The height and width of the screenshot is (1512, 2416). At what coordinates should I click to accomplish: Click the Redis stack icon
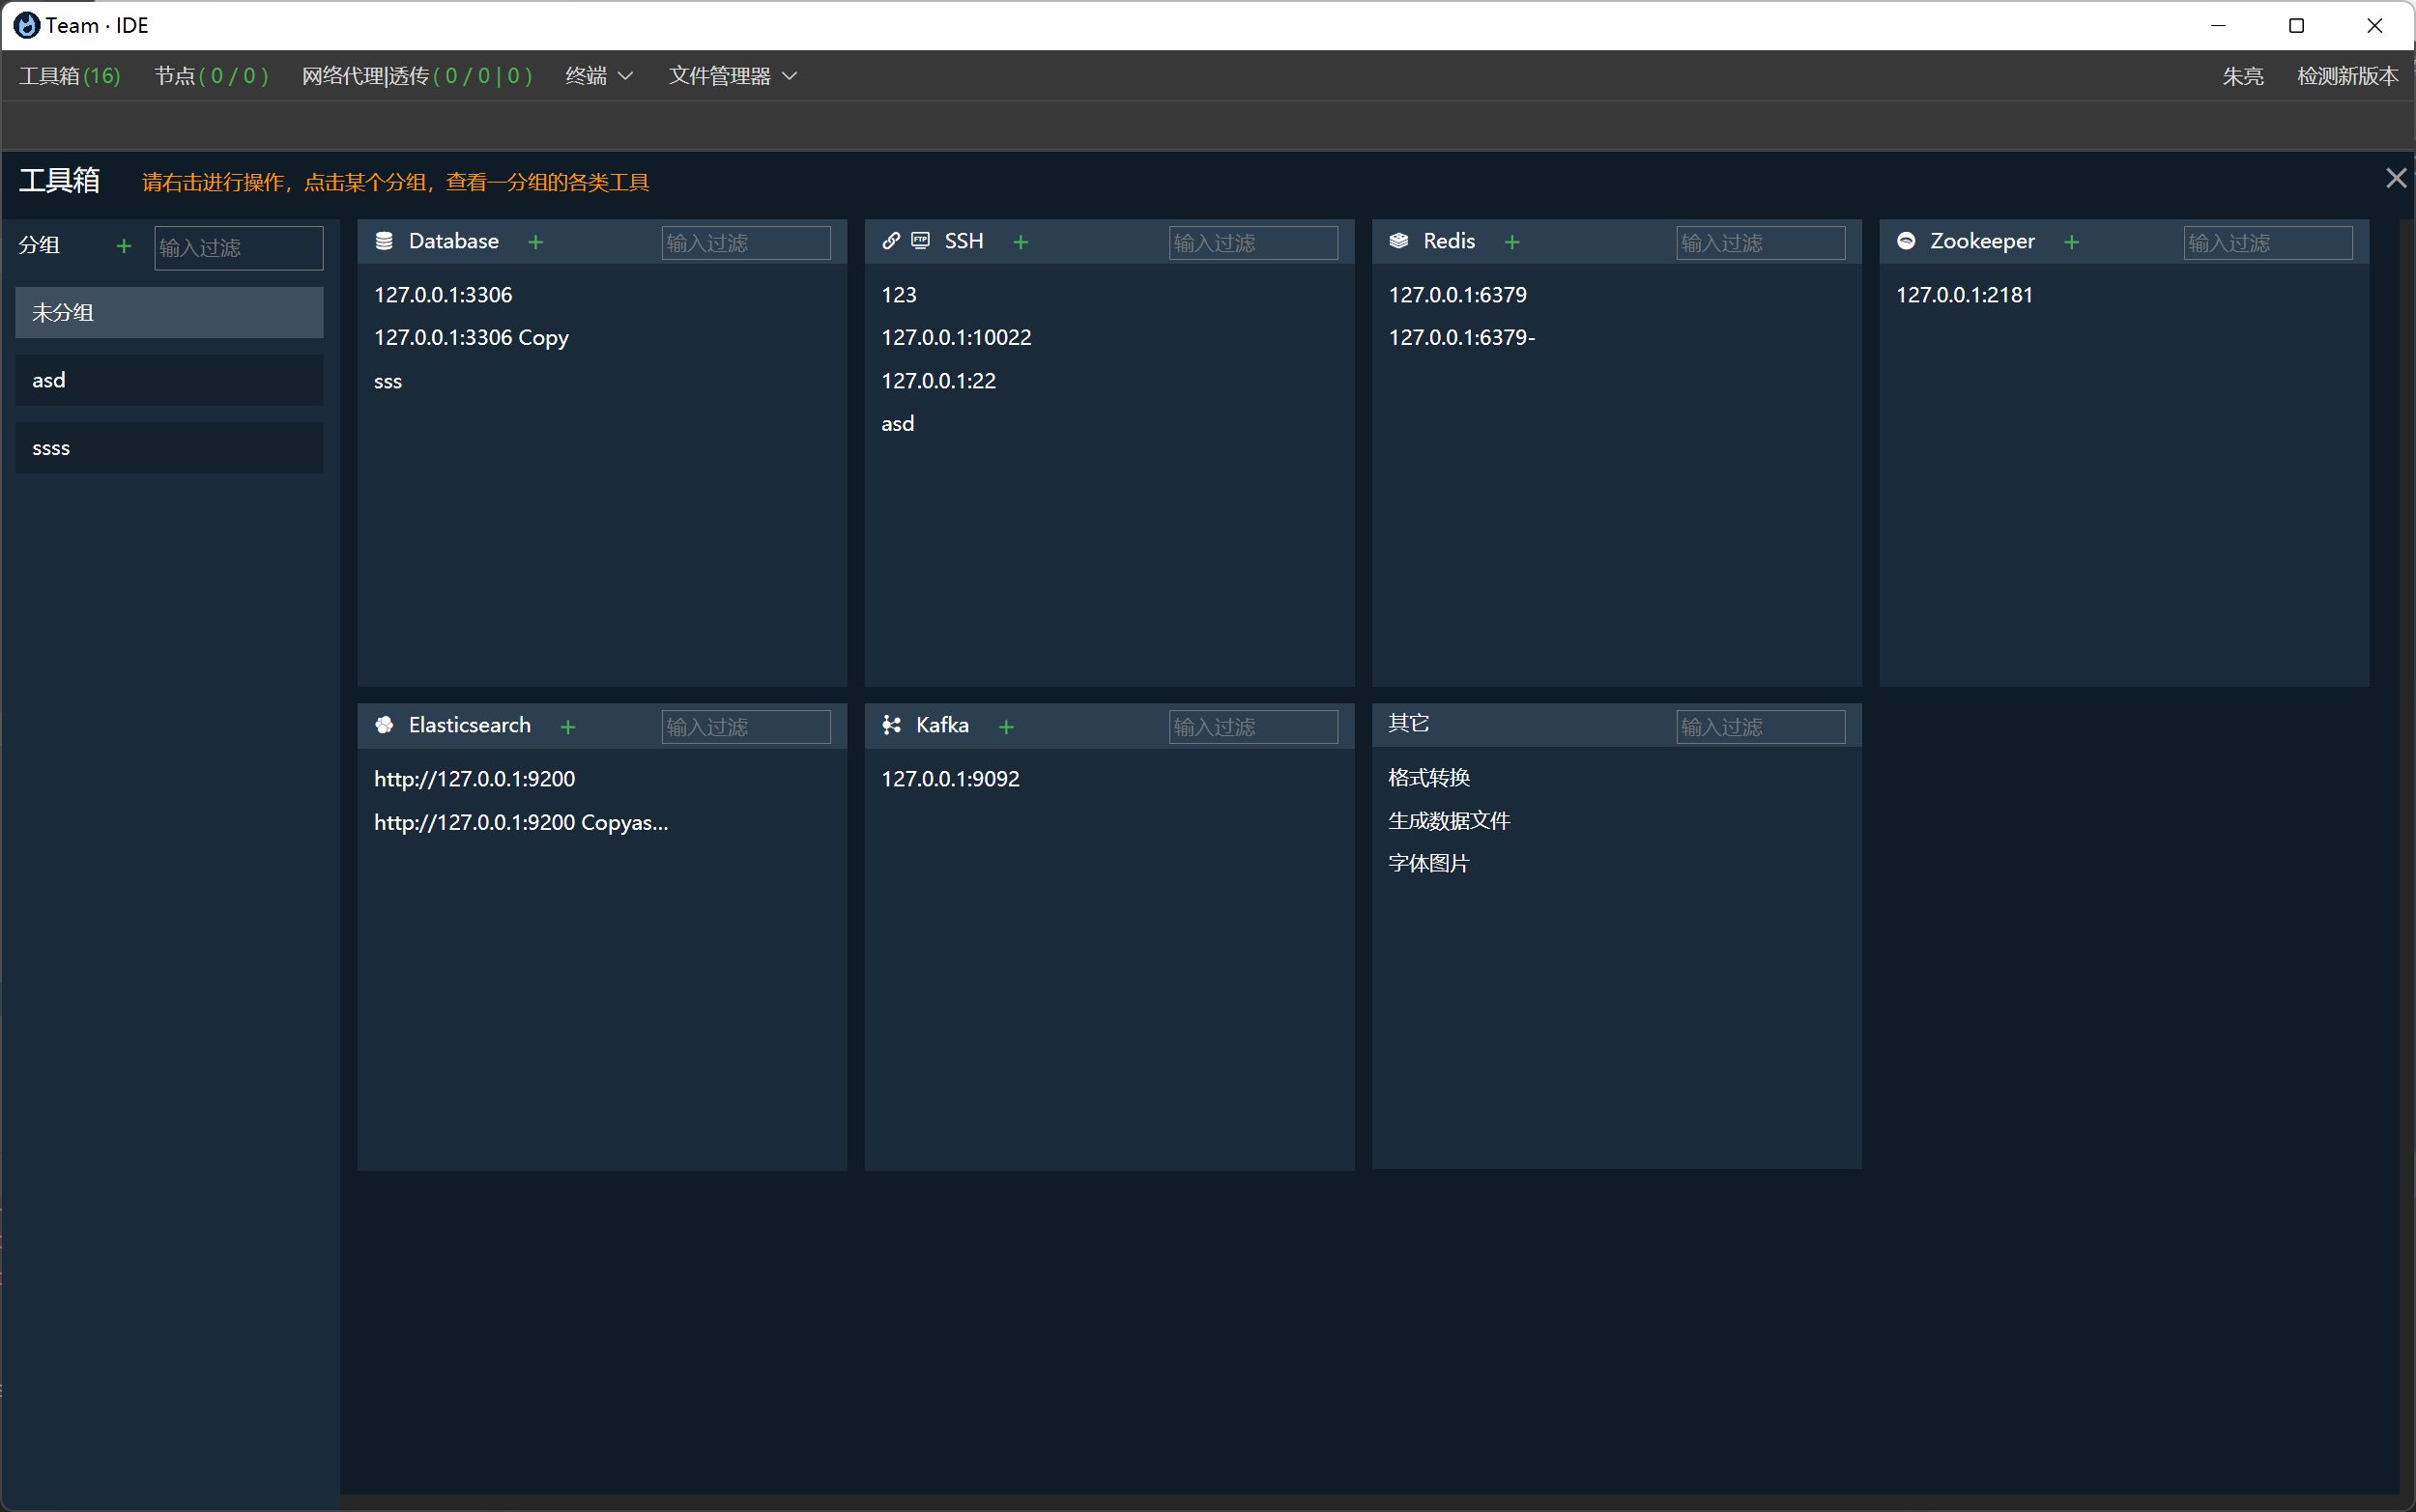coord(1398,241)
